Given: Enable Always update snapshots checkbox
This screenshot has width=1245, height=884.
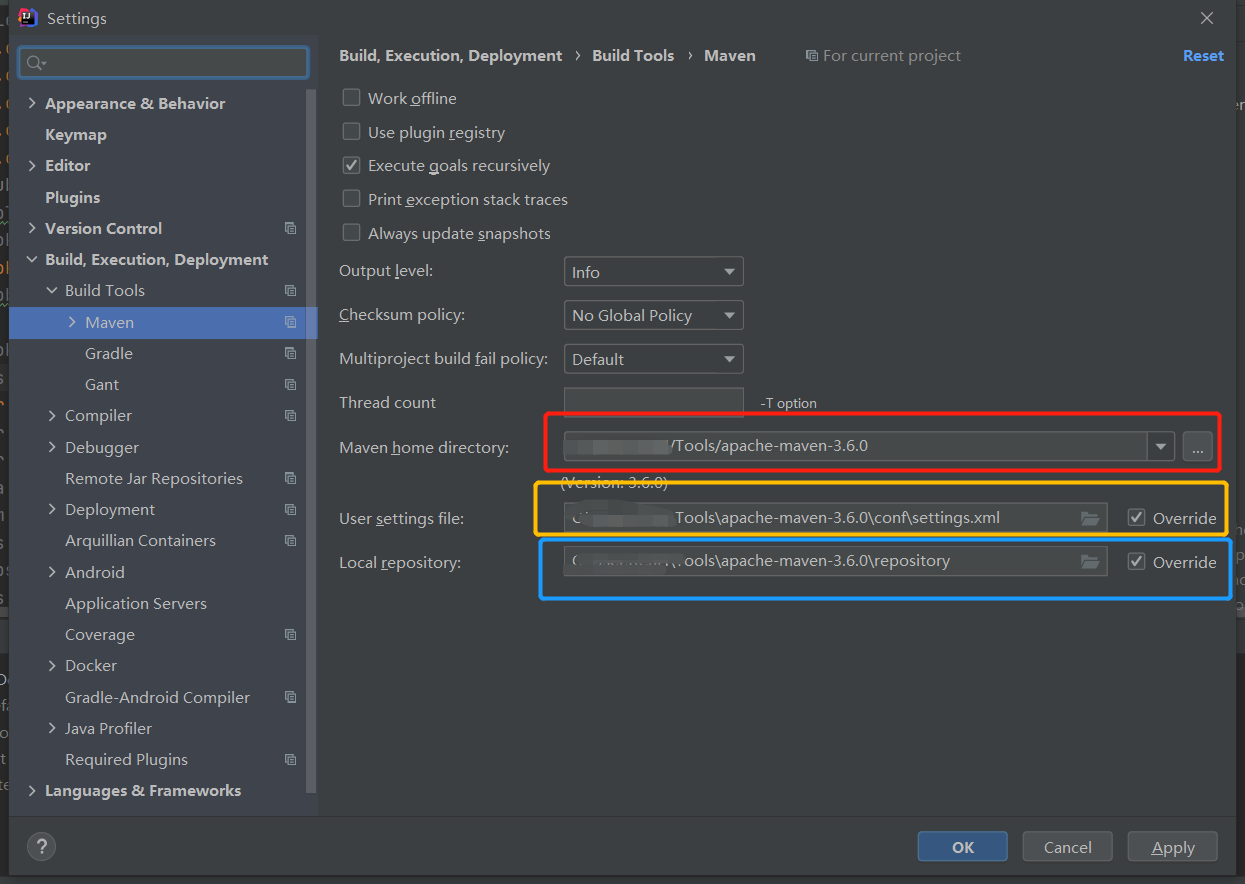Looking at the screenshot, I should pyautogui.click(x=351, y=233).
